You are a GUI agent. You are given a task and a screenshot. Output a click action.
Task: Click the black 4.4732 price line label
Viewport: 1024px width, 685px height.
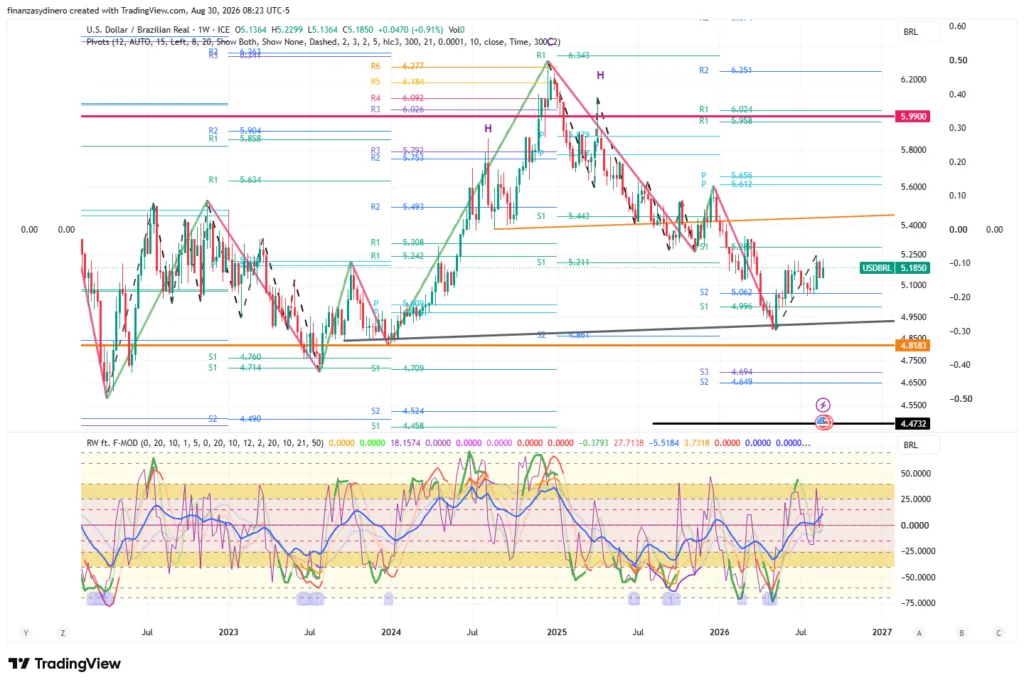pyautogui.click(x=912, y=423)
